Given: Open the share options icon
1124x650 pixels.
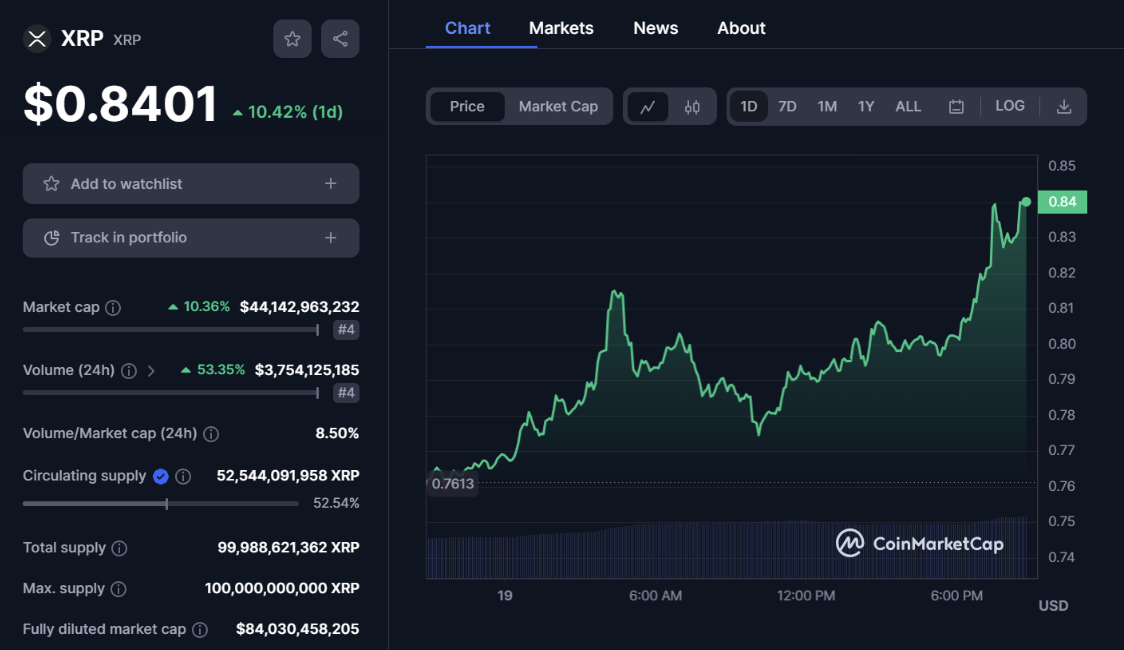Looking at the screenshot, I should click(x=340, y=39).
